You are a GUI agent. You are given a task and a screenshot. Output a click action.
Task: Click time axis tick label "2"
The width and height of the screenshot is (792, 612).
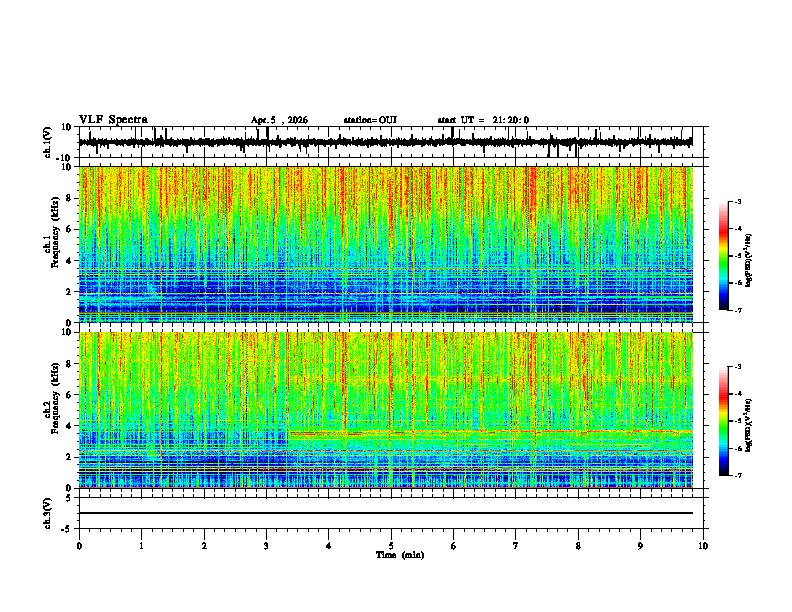[x=204, y=546]
